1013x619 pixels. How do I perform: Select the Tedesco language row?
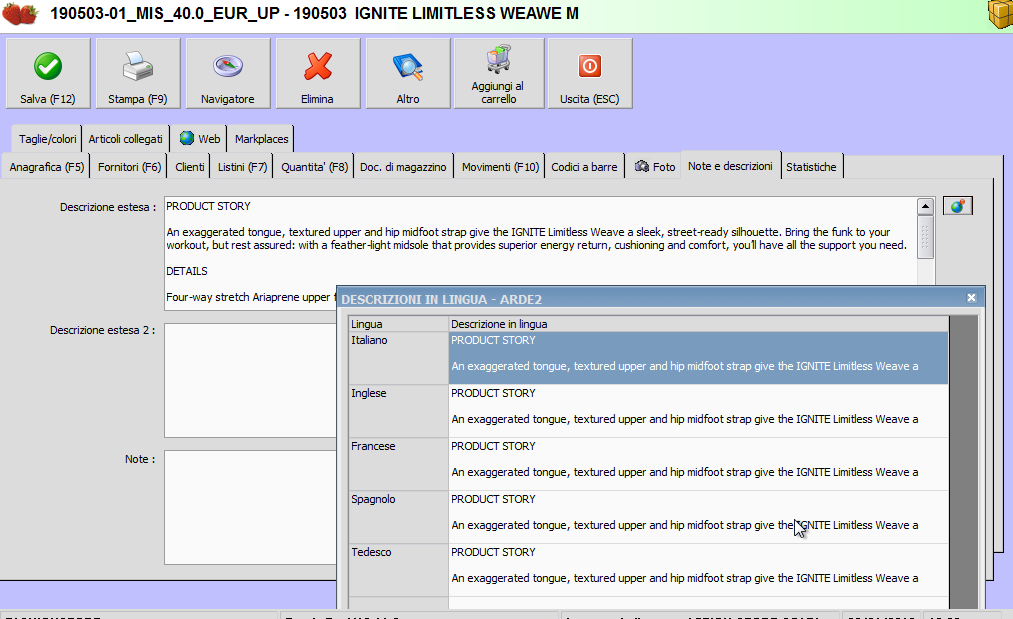tap(399, 570)
